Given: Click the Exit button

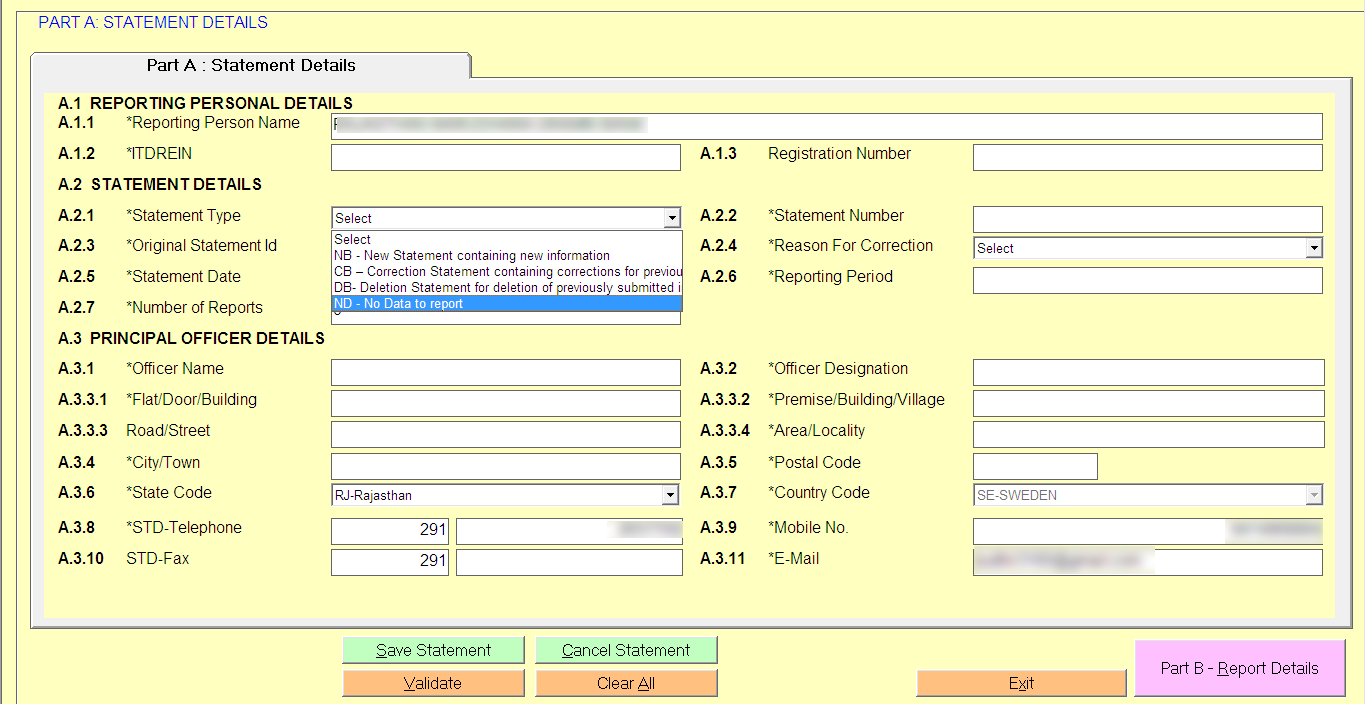Looking at the screenshot, I should [x=1021, y=683].
